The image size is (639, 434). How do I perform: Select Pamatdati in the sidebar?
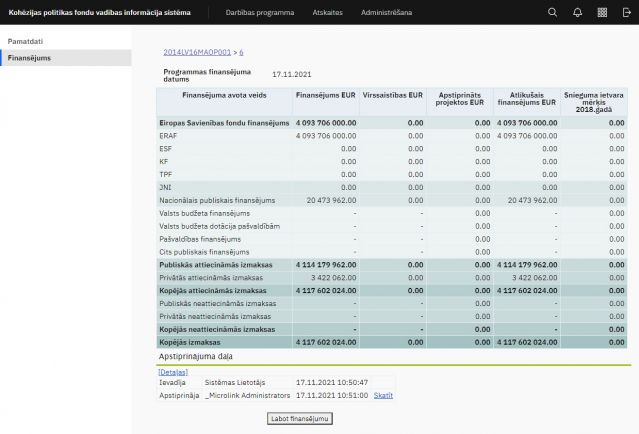click(25, 41)
